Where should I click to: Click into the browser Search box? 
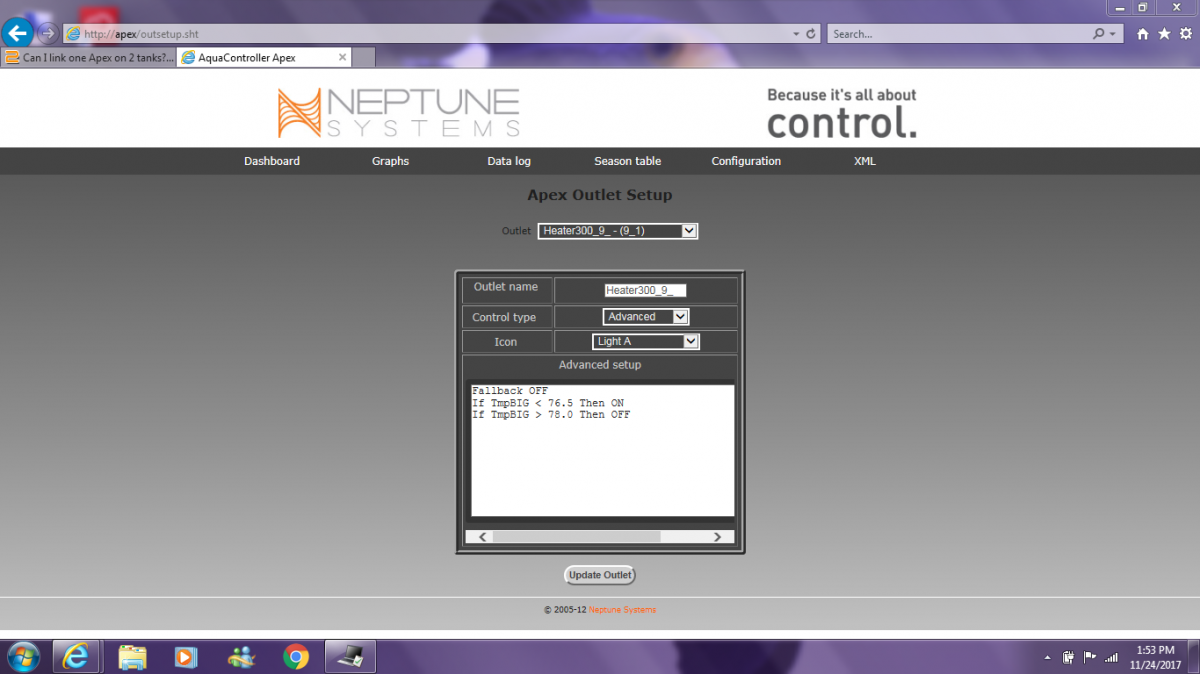[958, 34]
